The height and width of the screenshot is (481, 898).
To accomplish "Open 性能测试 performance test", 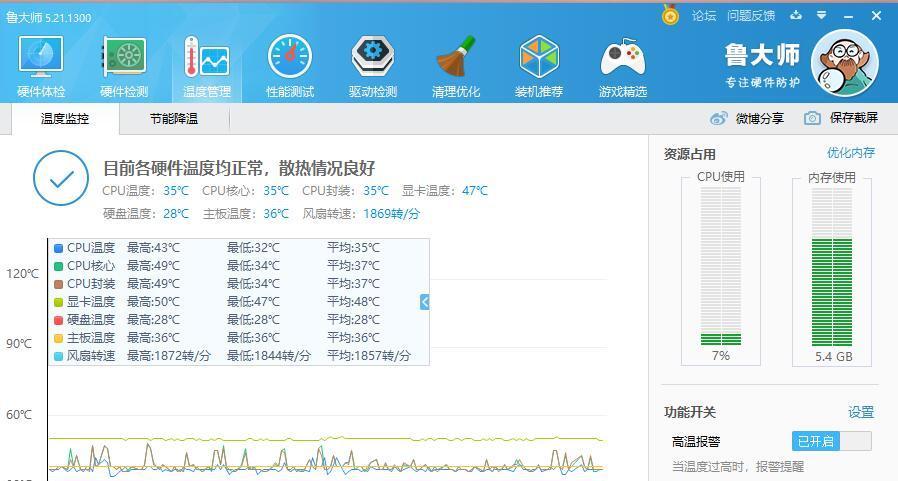I will pyautogui.click(x=290, y=66).
